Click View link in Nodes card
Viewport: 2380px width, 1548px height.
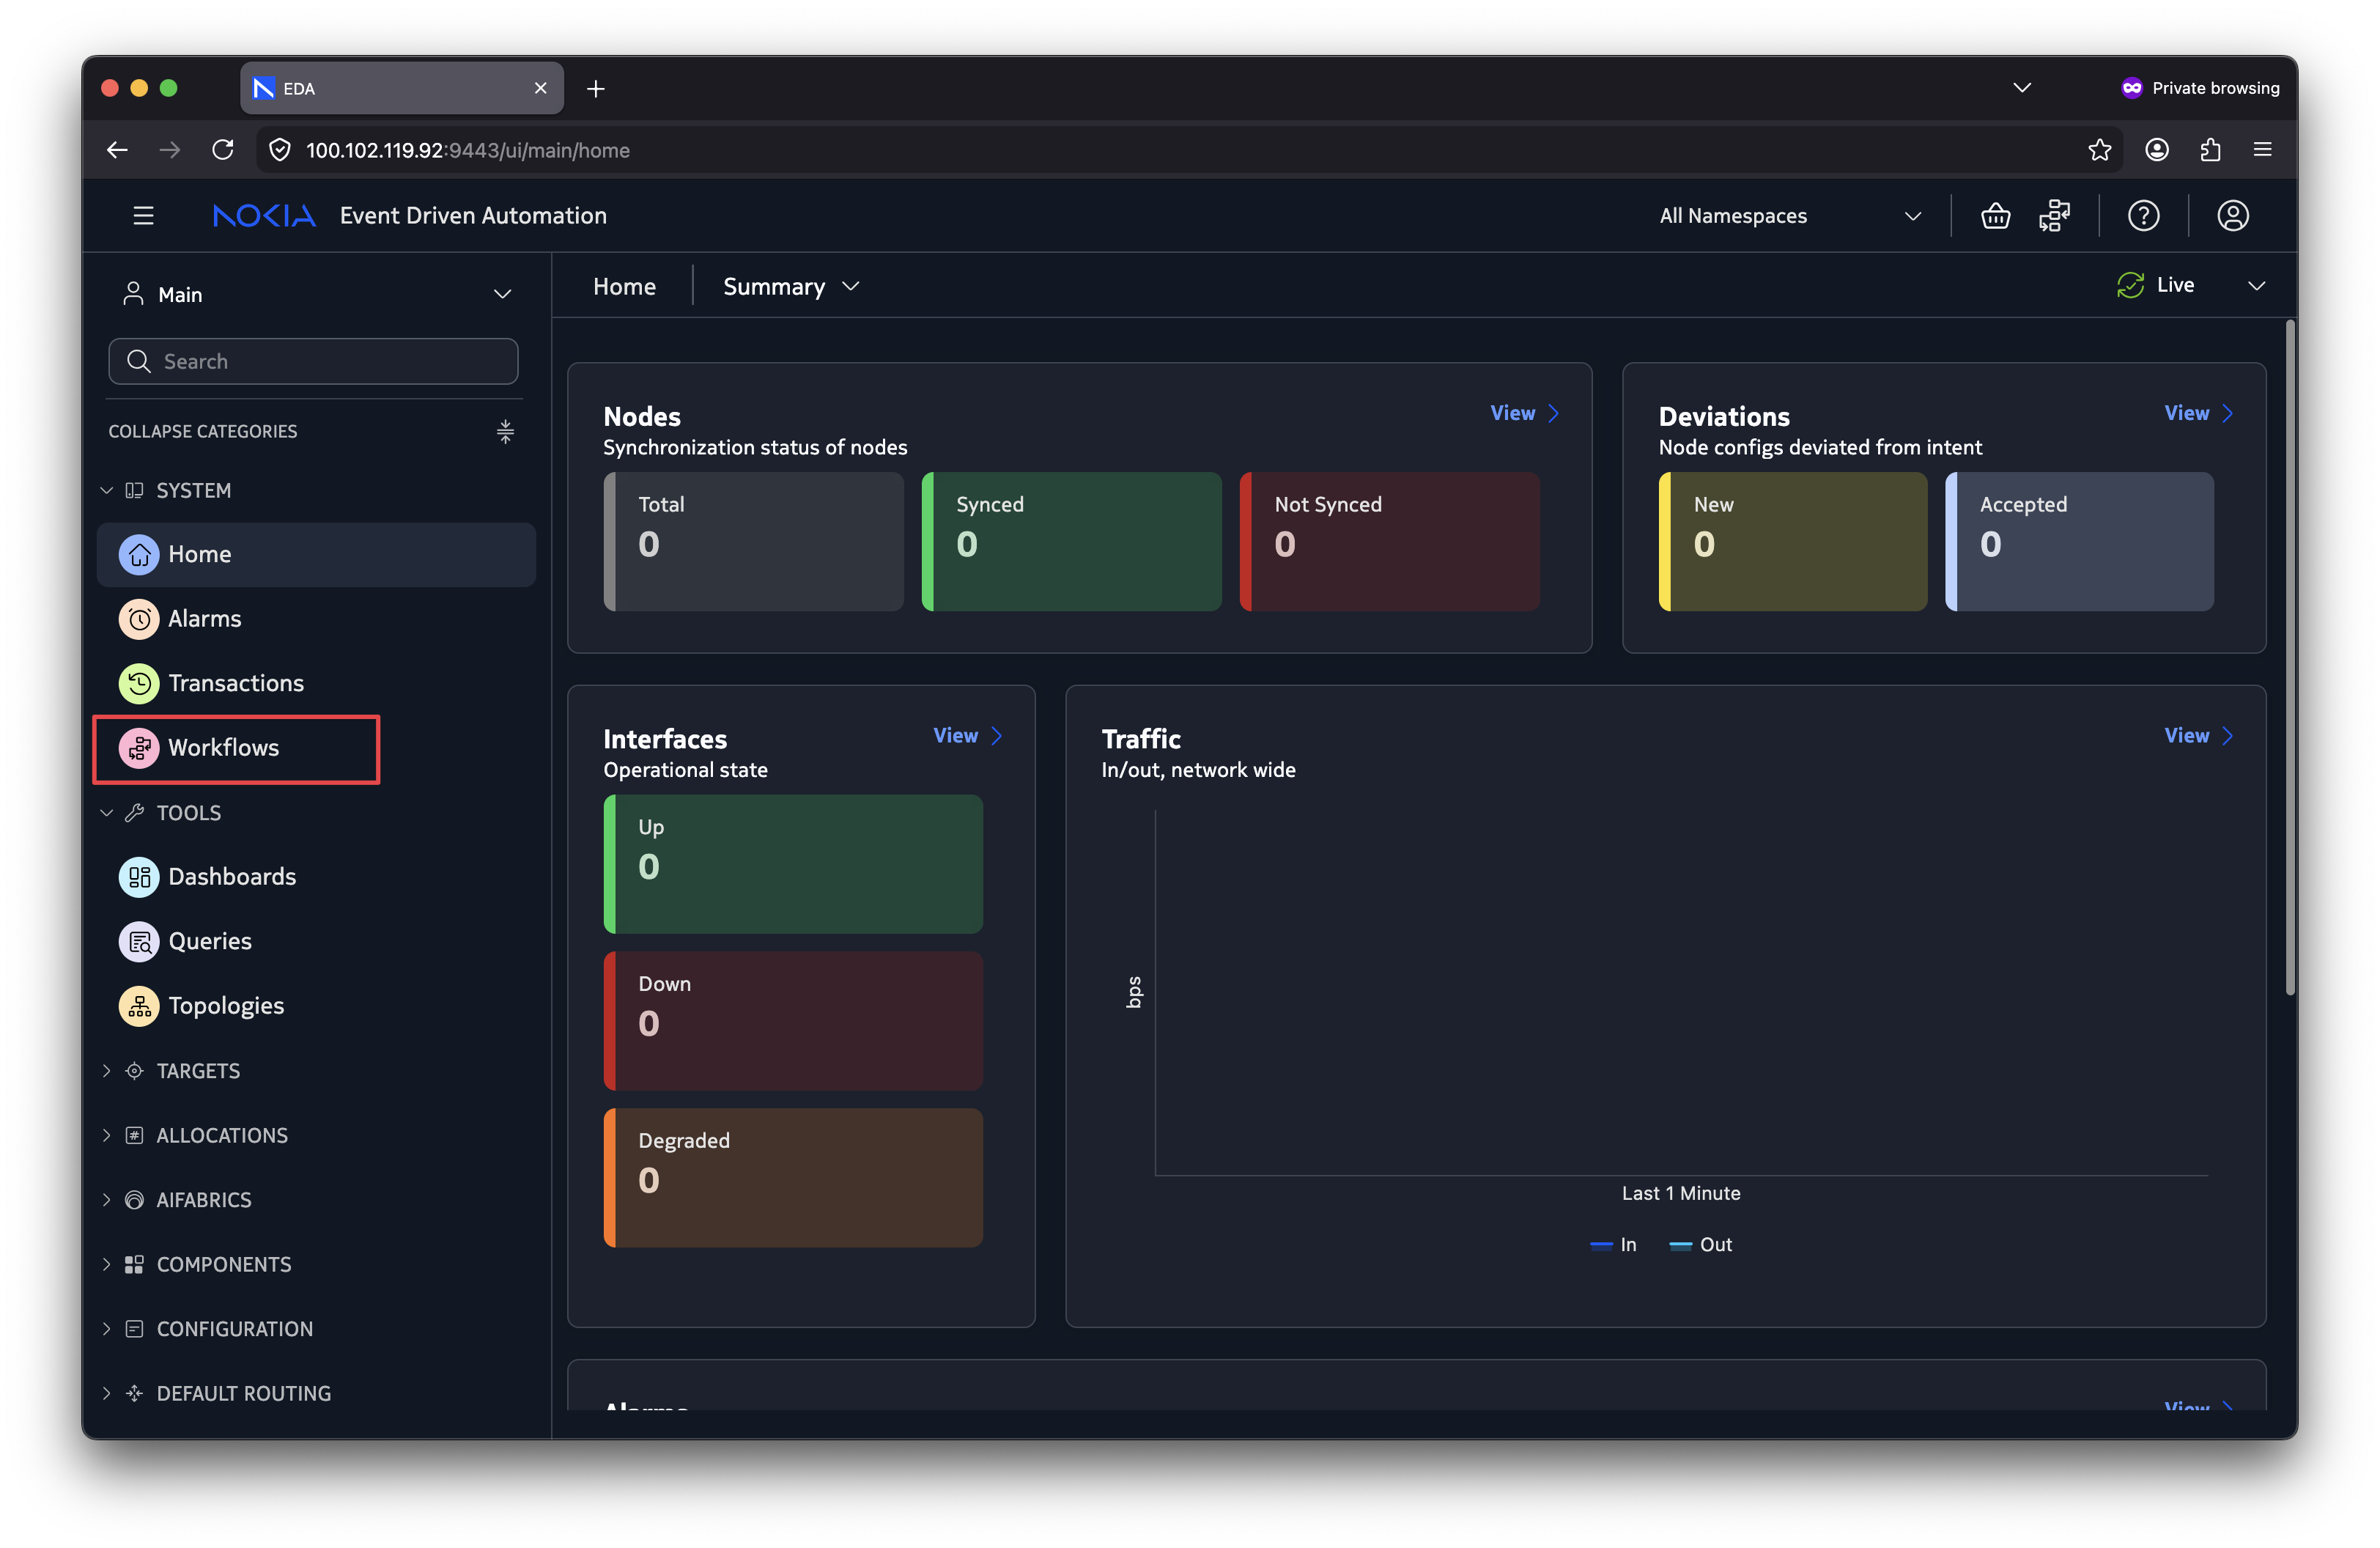(x=1524, y=413)
